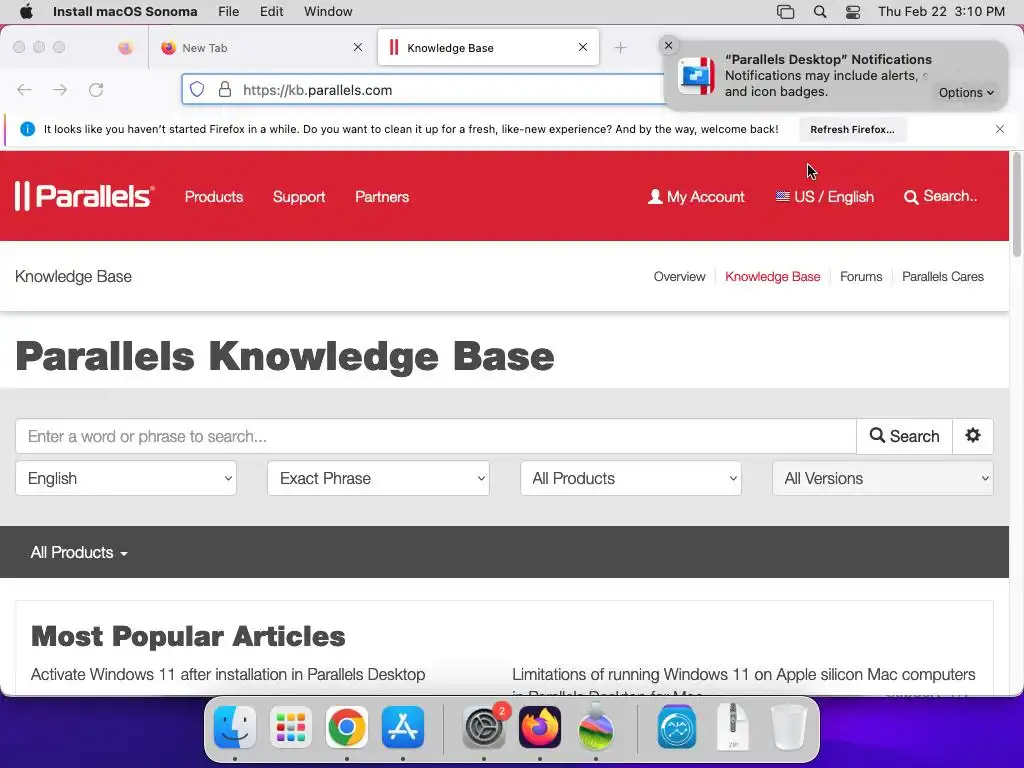Viewport: 1024px width, 768px height.
Task: Open Launchpad from the Dock
Action: point(291,727)
